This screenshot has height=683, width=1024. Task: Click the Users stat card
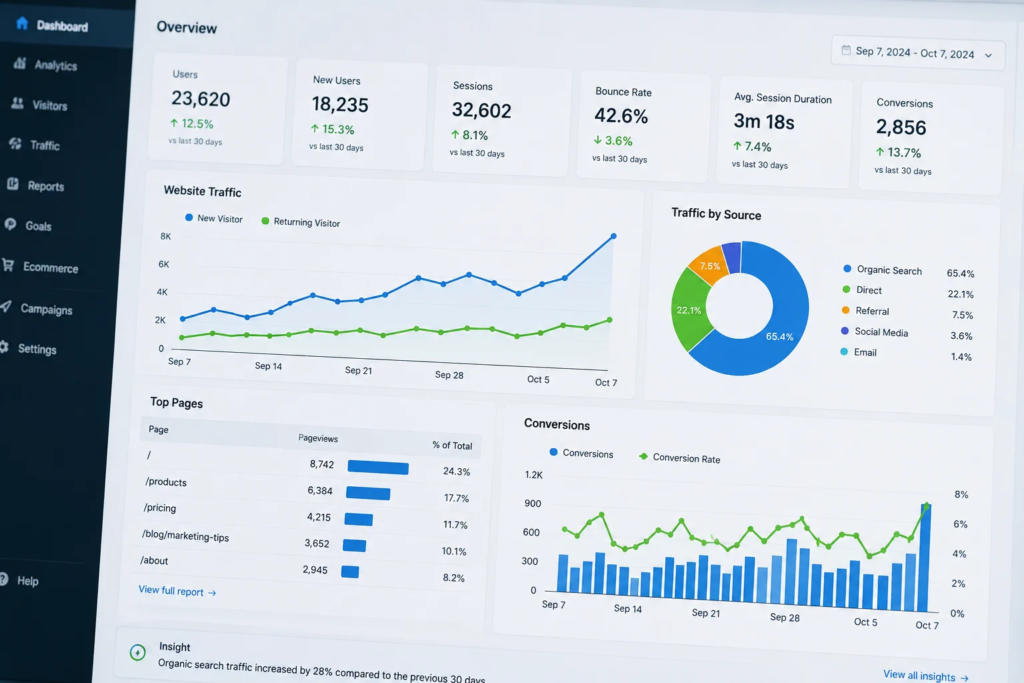217,108
